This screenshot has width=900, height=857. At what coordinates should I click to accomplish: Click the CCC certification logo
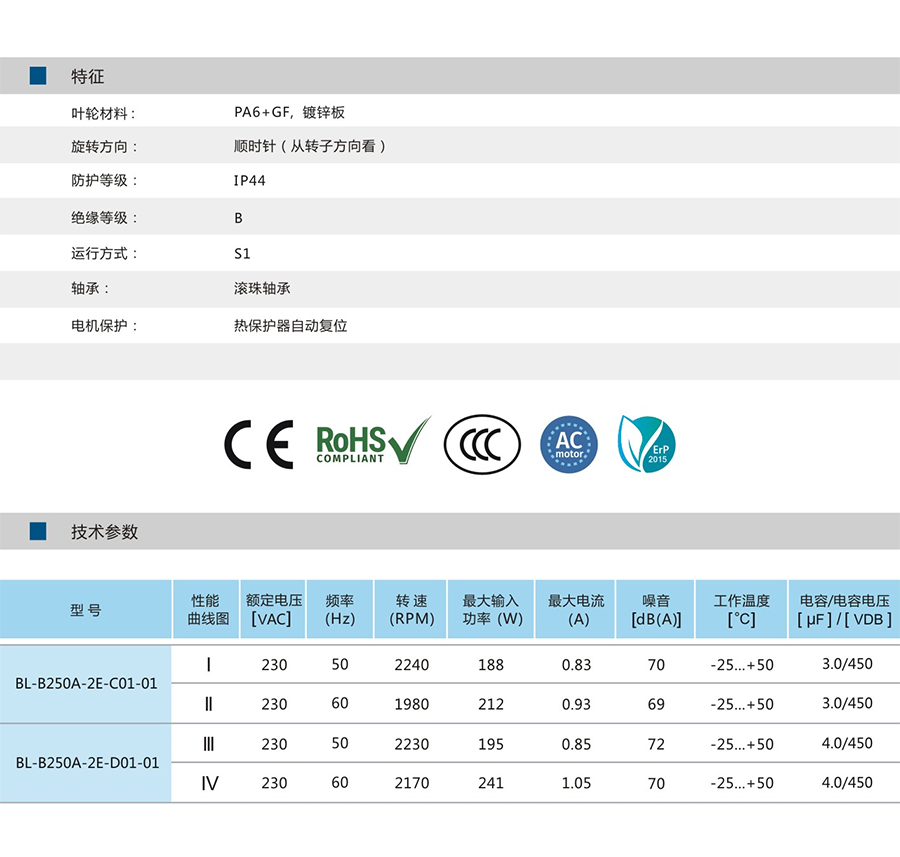482,444
